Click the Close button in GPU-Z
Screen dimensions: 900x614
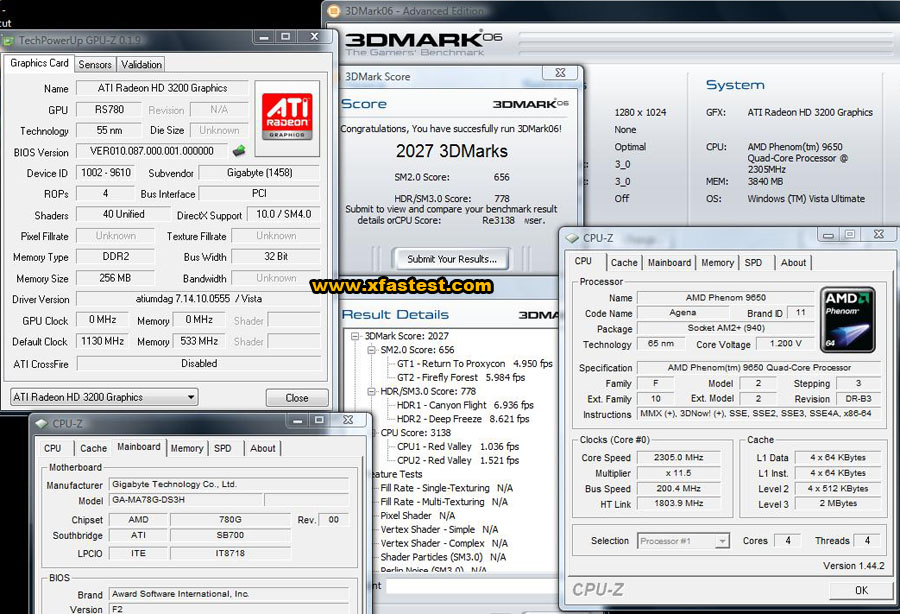297,398
